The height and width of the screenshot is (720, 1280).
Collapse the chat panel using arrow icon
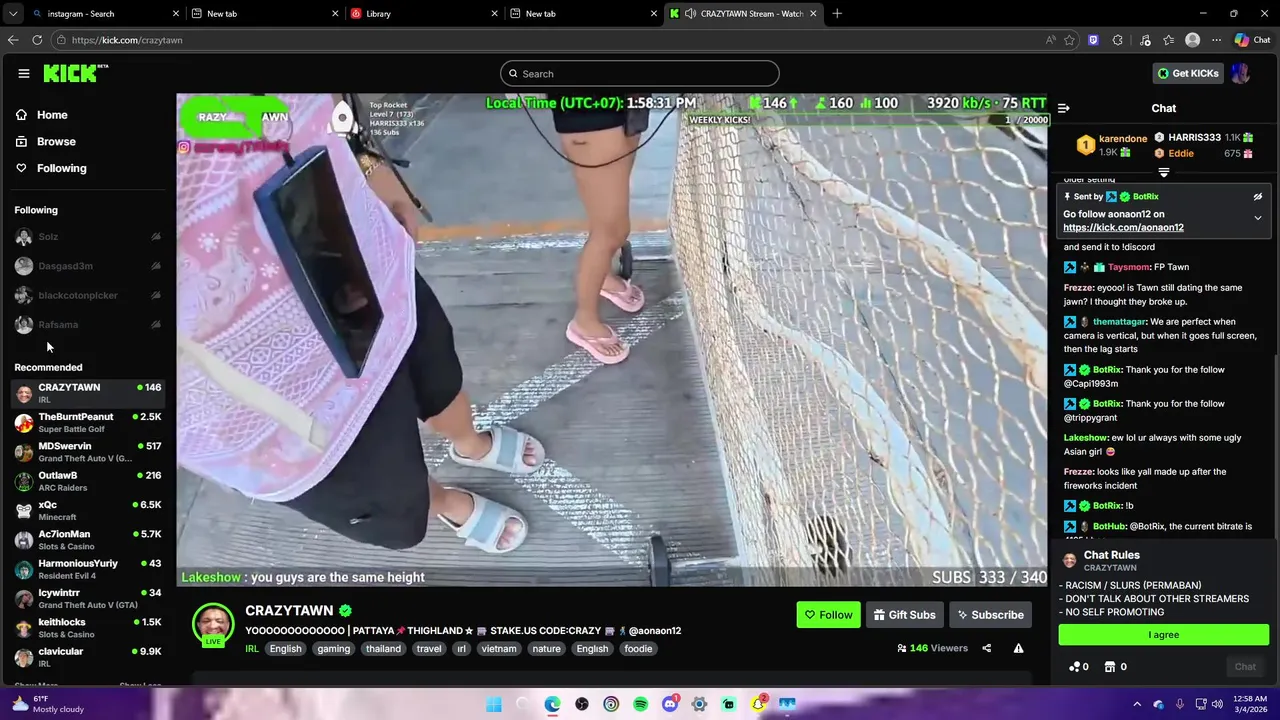coord(1064,108)
